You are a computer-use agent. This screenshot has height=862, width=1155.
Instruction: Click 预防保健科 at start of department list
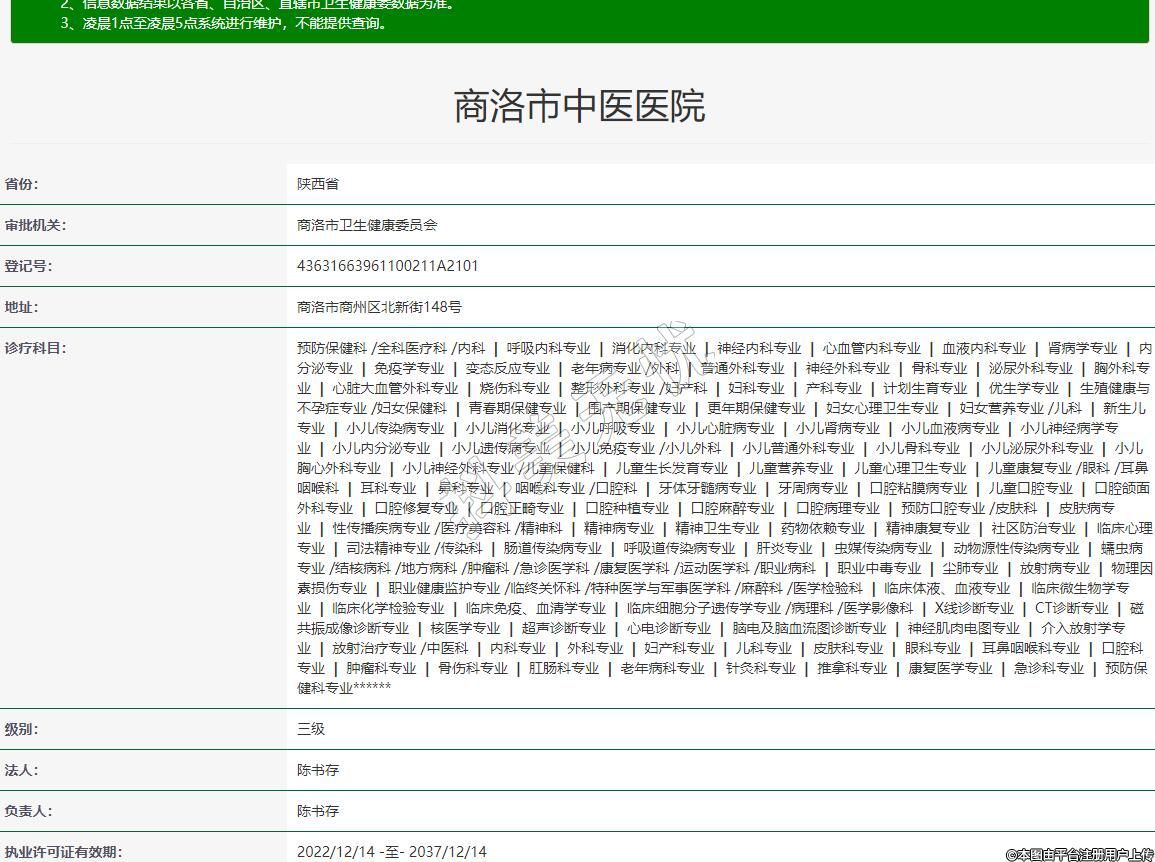click(332, 348)
